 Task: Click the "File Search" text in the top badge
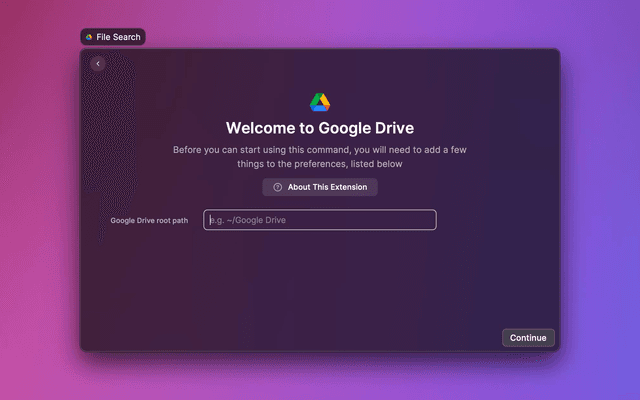[119, 37]
